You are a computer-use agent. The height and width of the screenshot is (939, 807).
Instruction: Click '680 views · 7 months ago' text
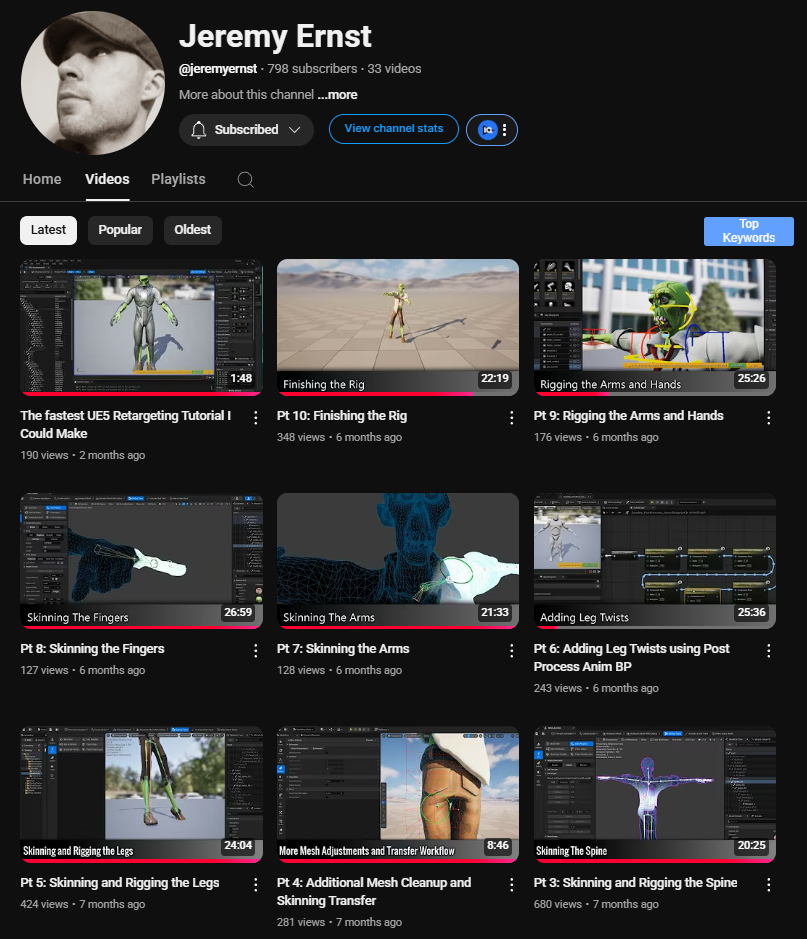(596, 904)
